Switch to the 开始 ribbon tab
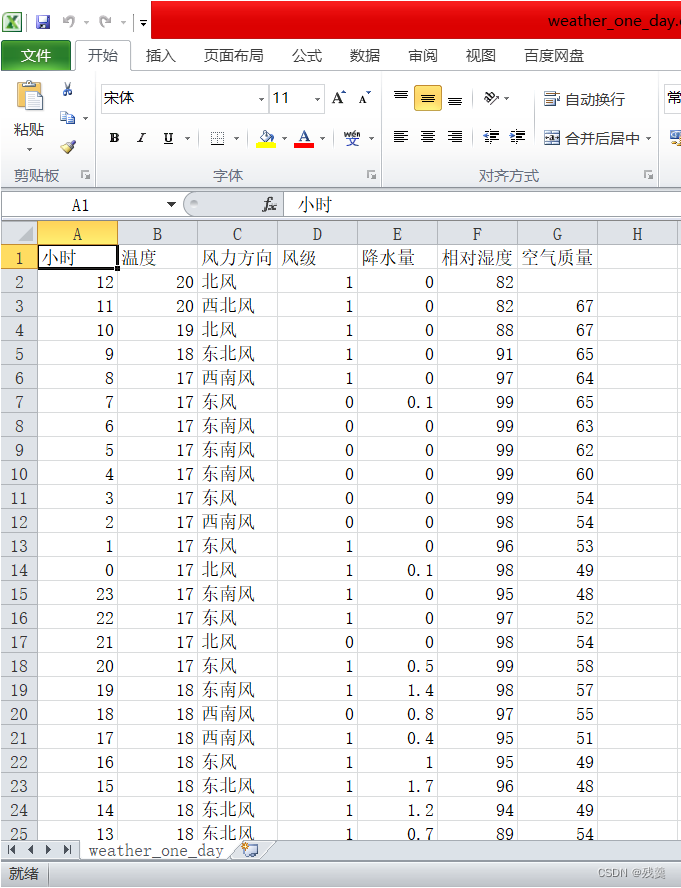Screen dimensions: 681x888 click(103, 56)
